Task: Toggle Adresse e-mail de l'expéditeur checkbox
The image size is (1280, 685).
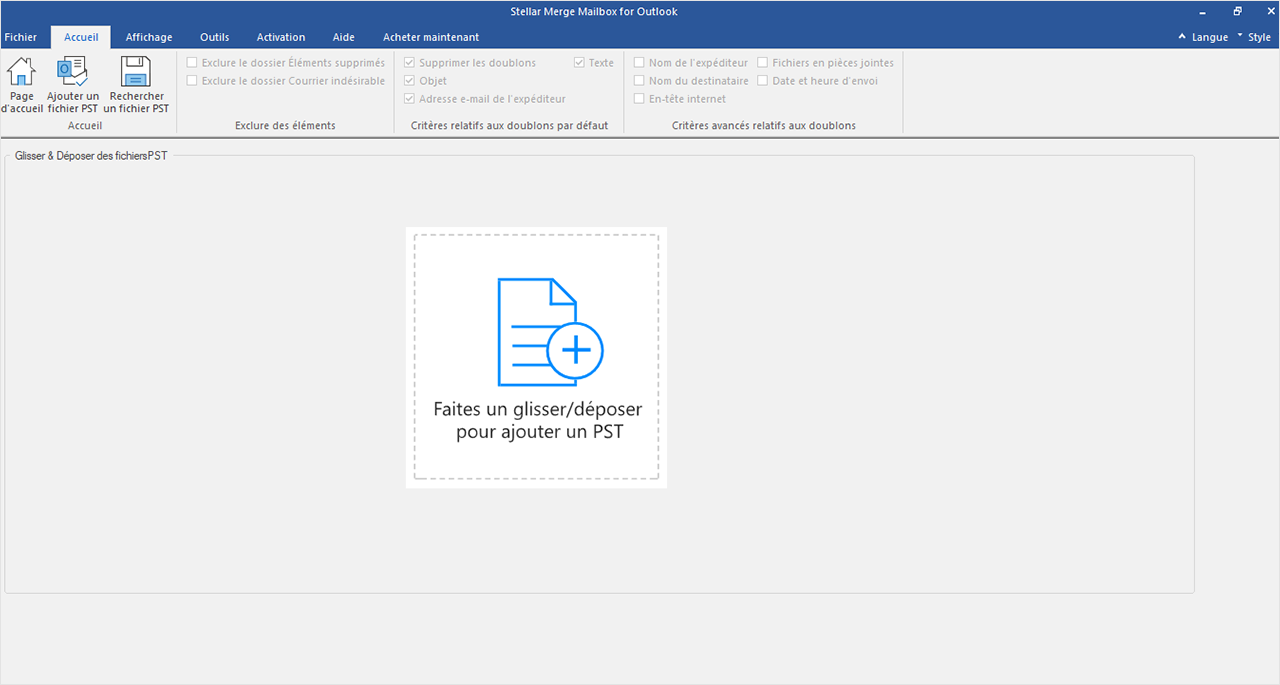Action: (410, 99)
